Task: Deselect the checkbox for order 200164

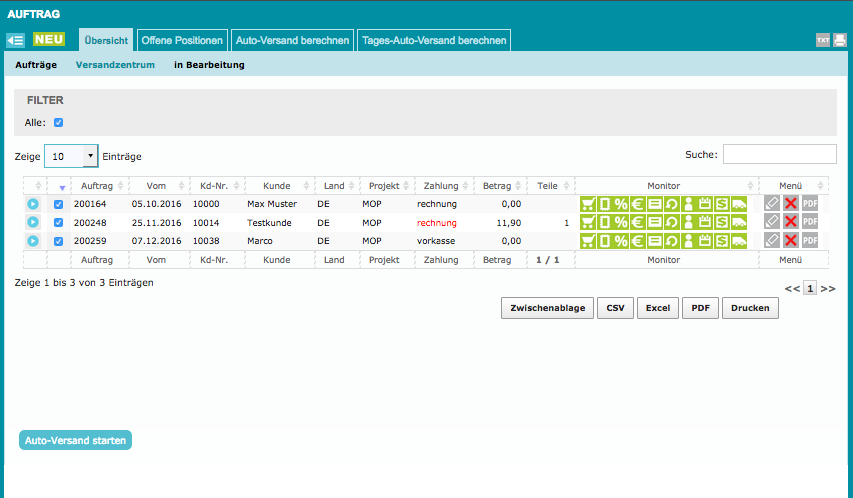Action: [x=58, y=204]
